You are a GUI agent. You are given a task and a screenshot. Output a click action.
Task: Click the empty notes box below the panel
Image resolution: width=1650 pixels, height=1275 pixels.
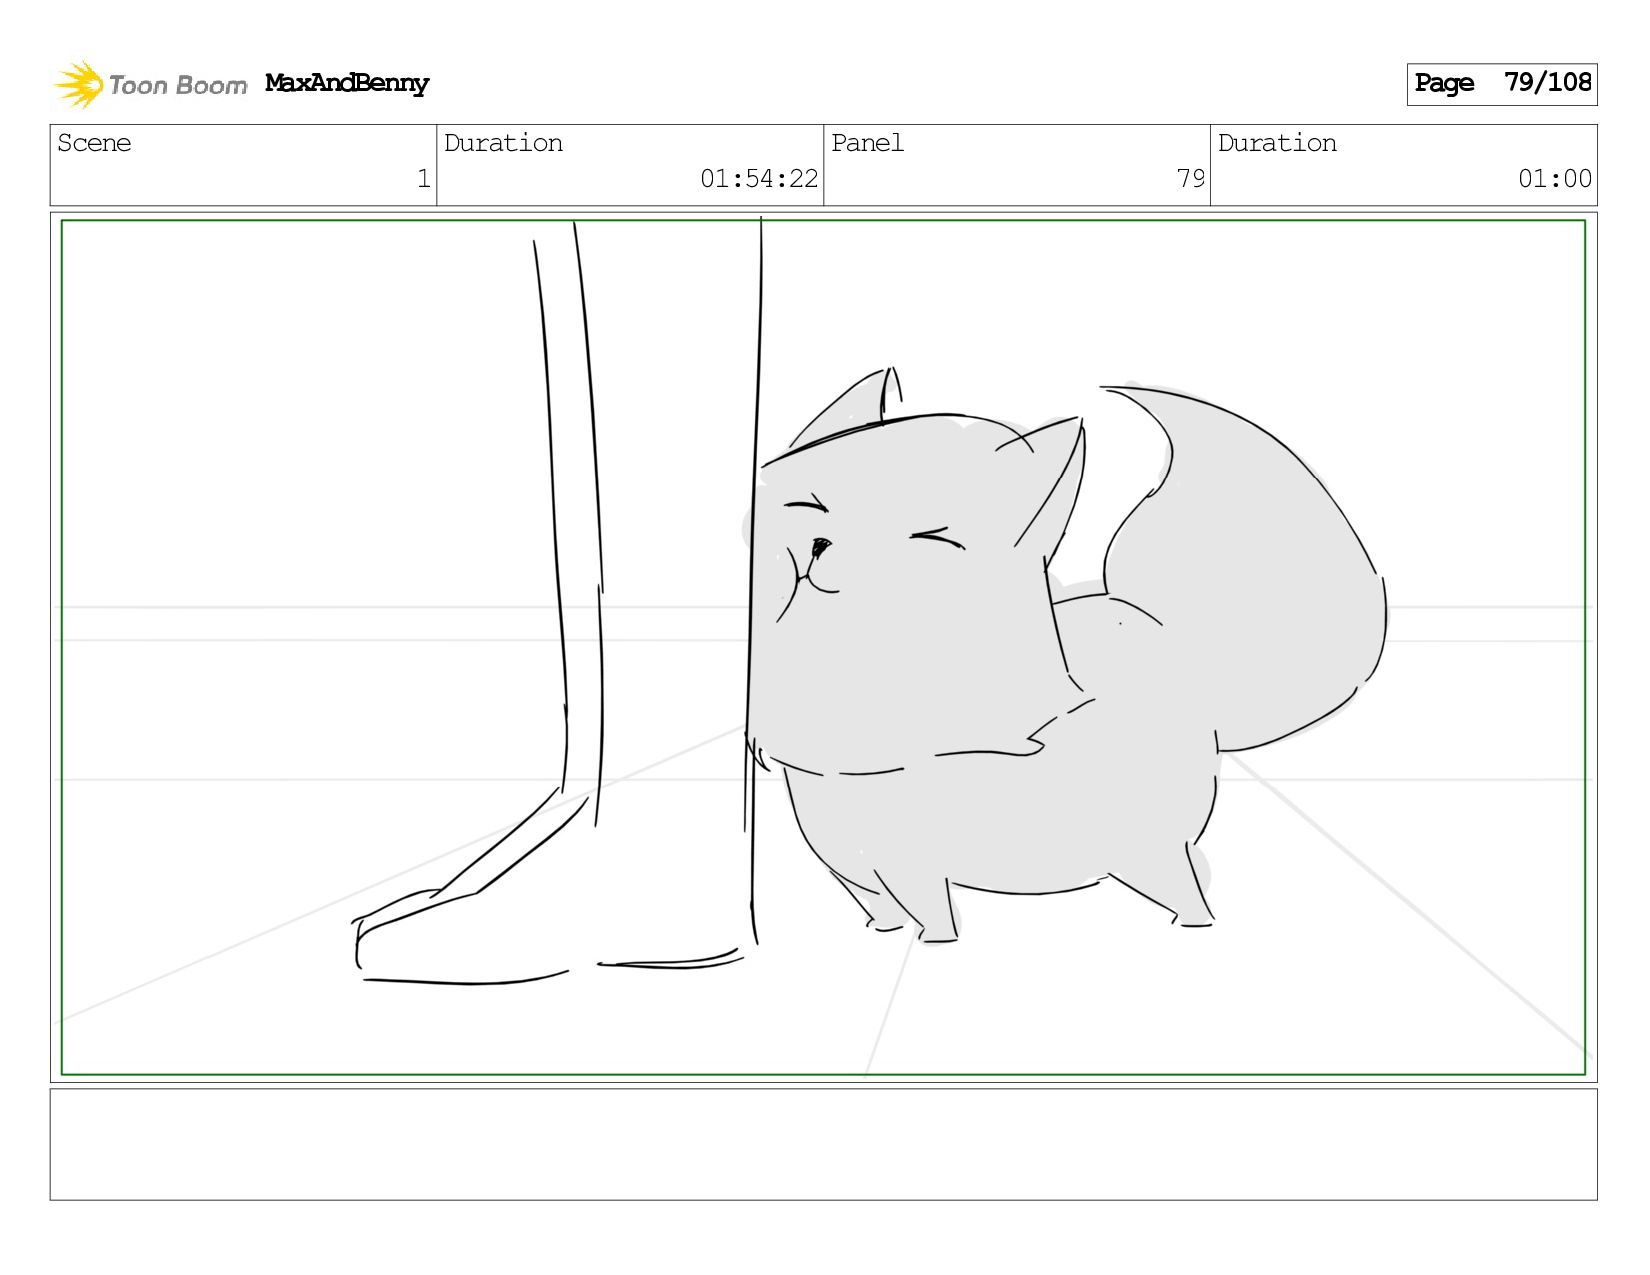(824, 1145)
